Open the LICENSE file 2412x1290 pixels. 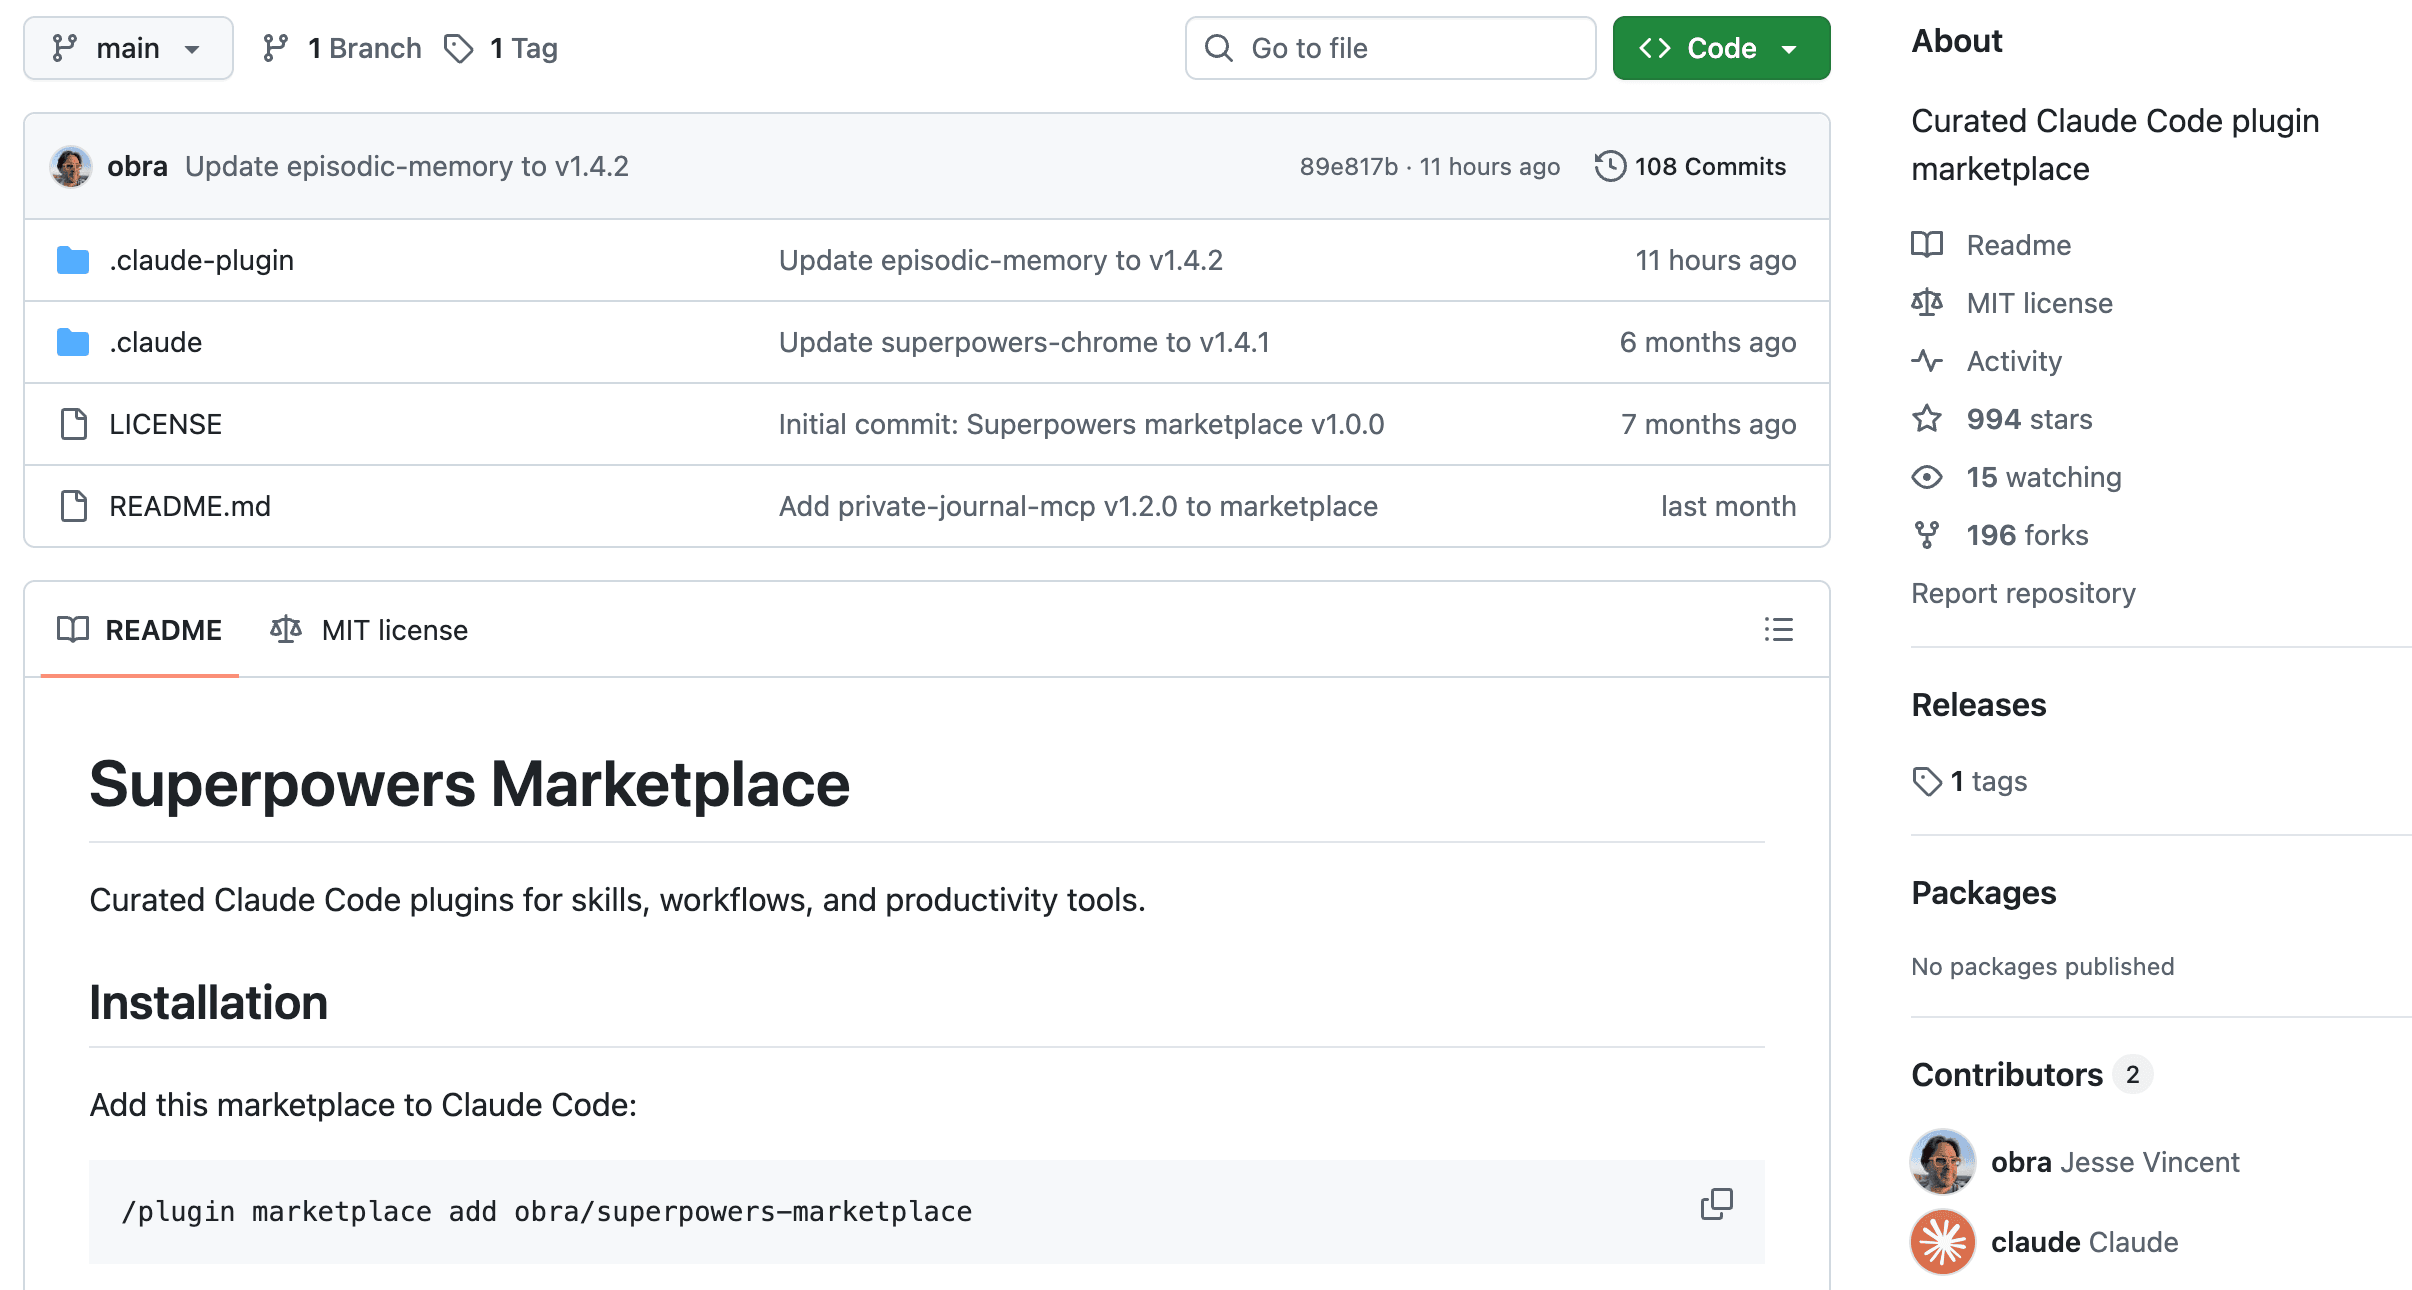(165, 424)
